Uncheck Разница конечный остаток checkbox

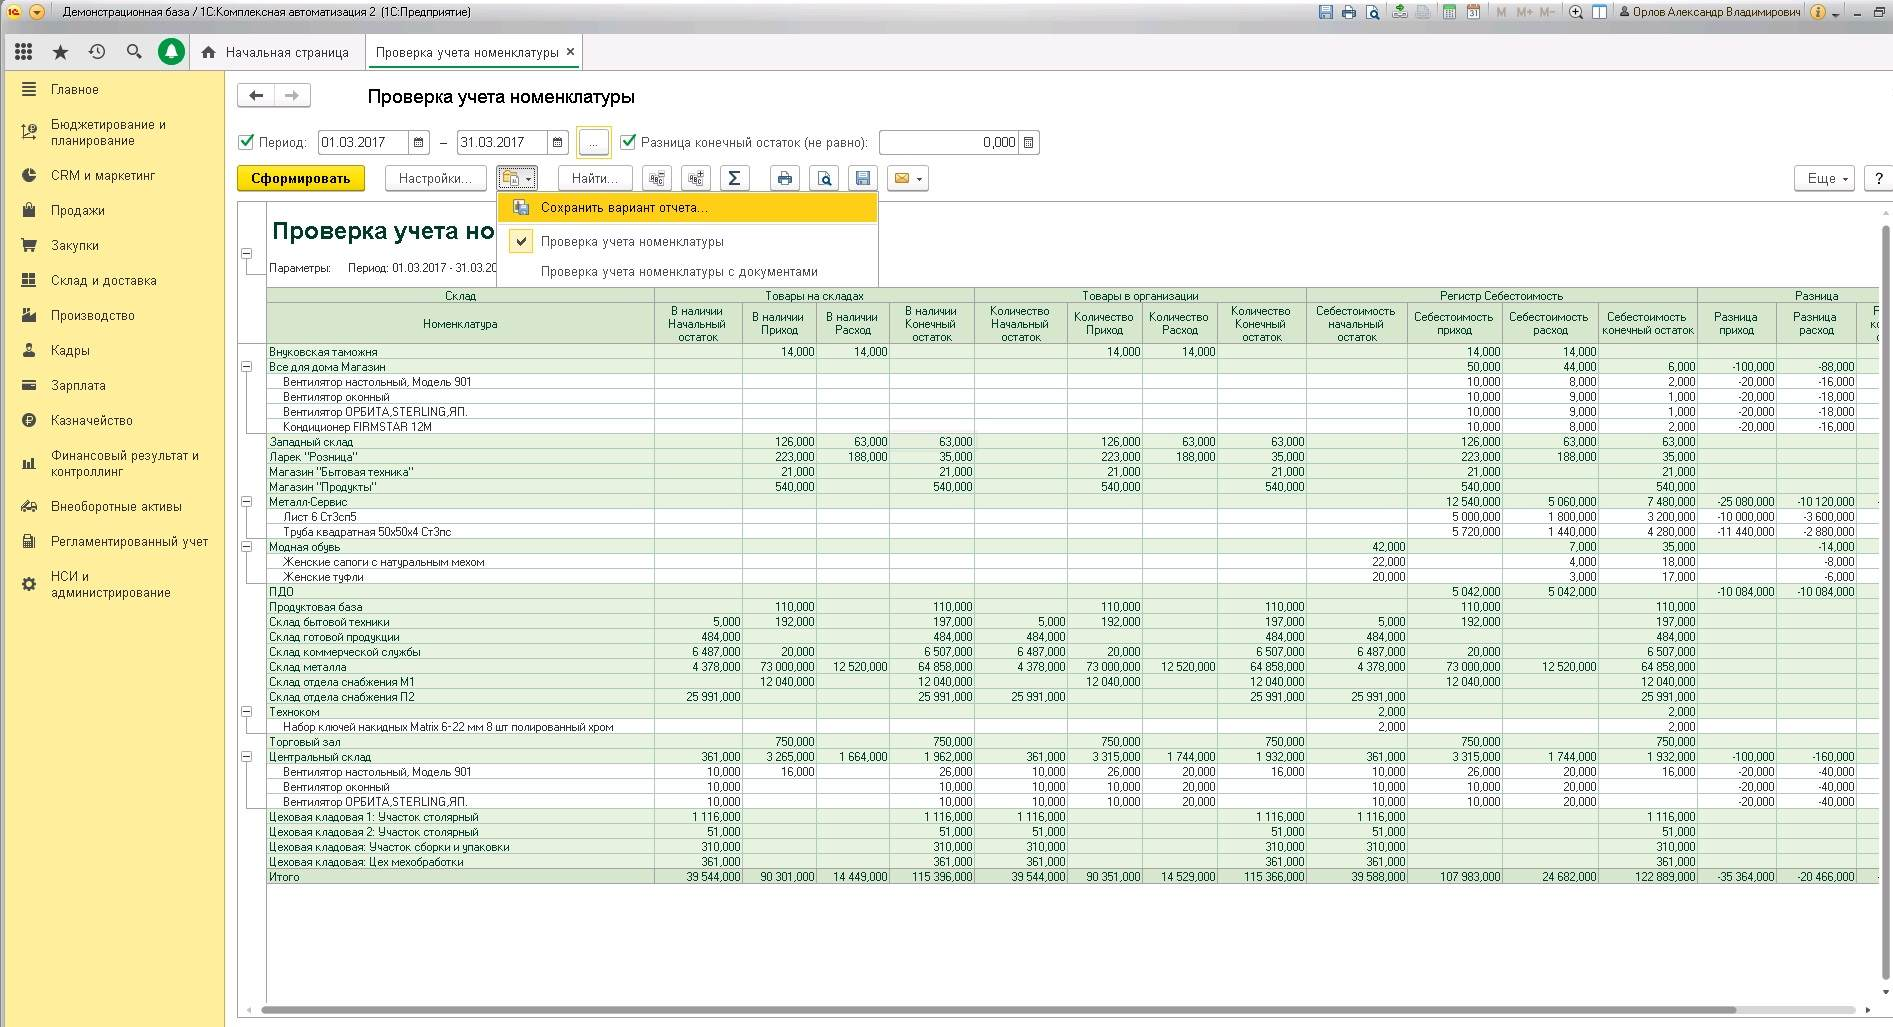point(628,142)
